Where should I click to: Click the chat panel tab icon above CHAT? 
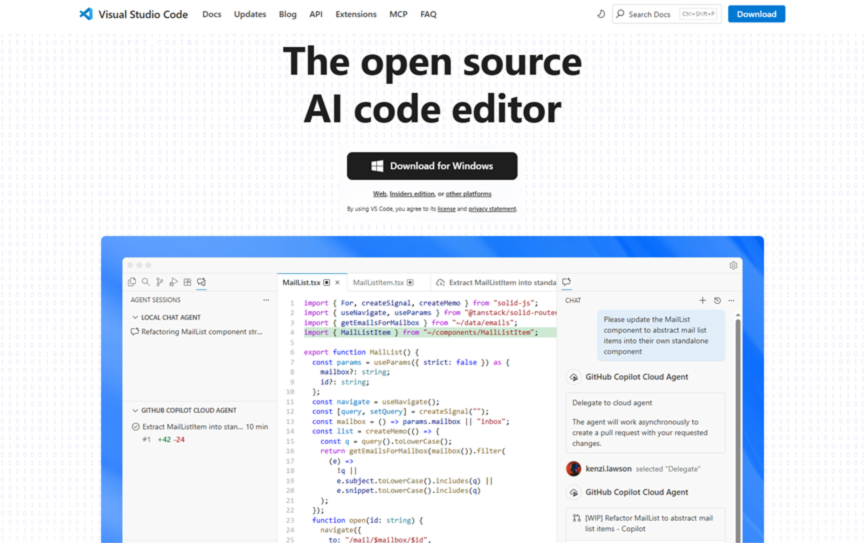tap(566, 282)
